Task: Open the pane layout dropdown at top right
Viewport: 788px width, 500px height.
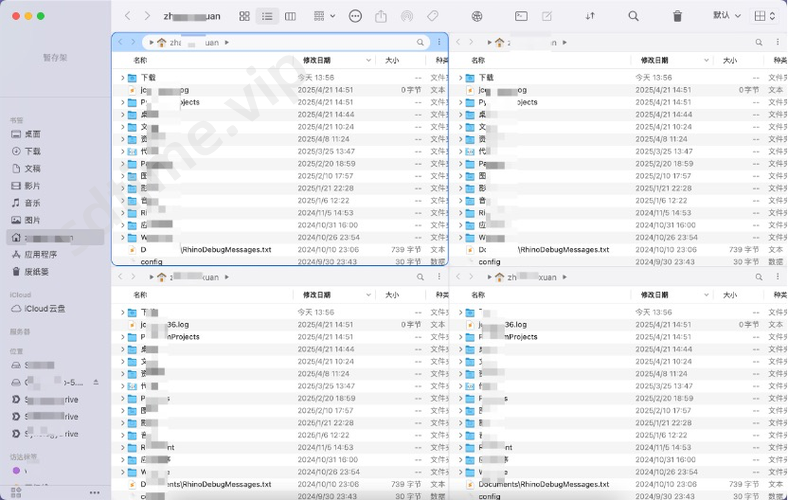Action: point(764,17)
